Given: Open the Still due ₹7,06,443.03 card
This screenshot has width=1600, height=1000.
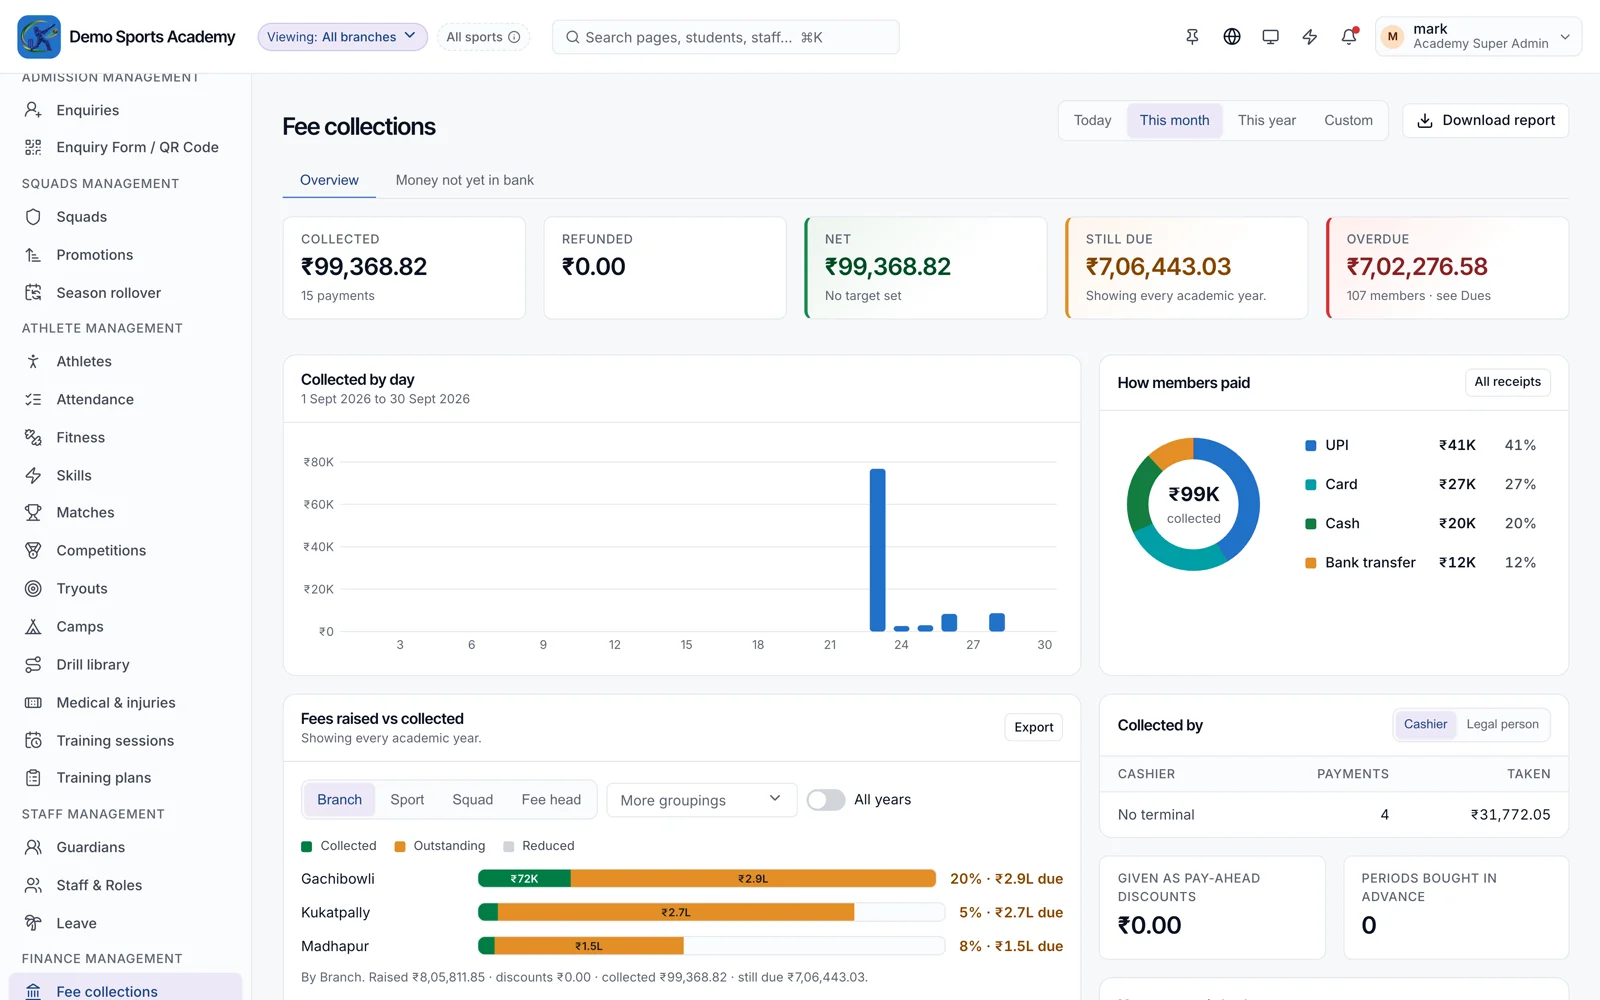Looking at the screenshot, I should [1186, 268].
